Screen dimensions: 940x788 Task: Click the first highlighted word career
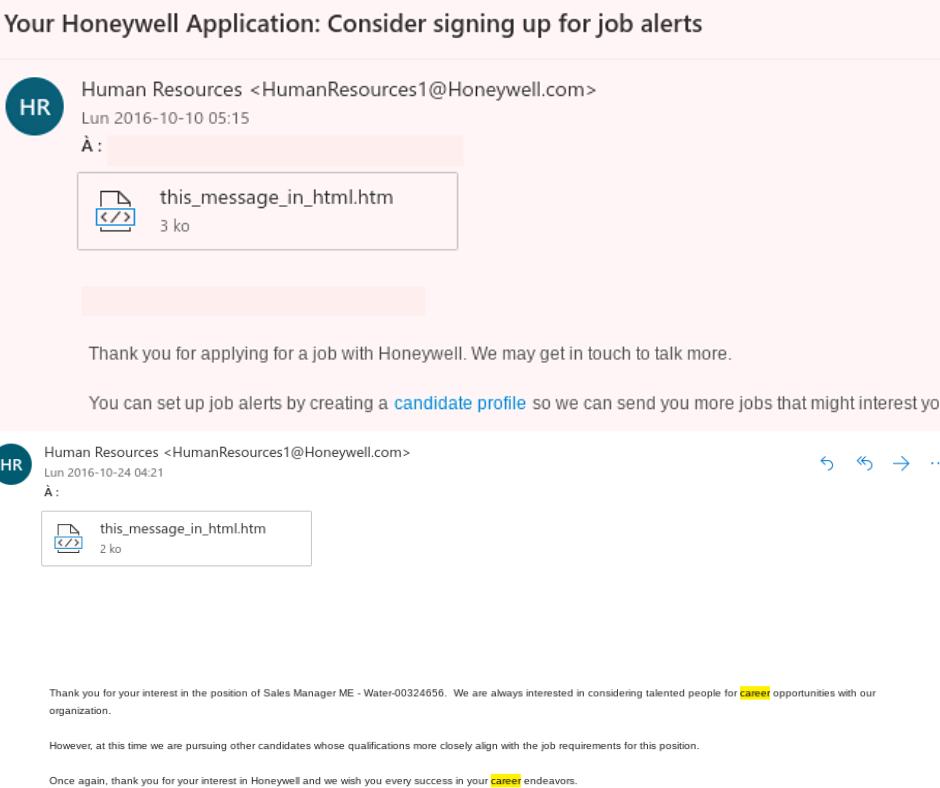pyautogui.click(x=755, y=693)
